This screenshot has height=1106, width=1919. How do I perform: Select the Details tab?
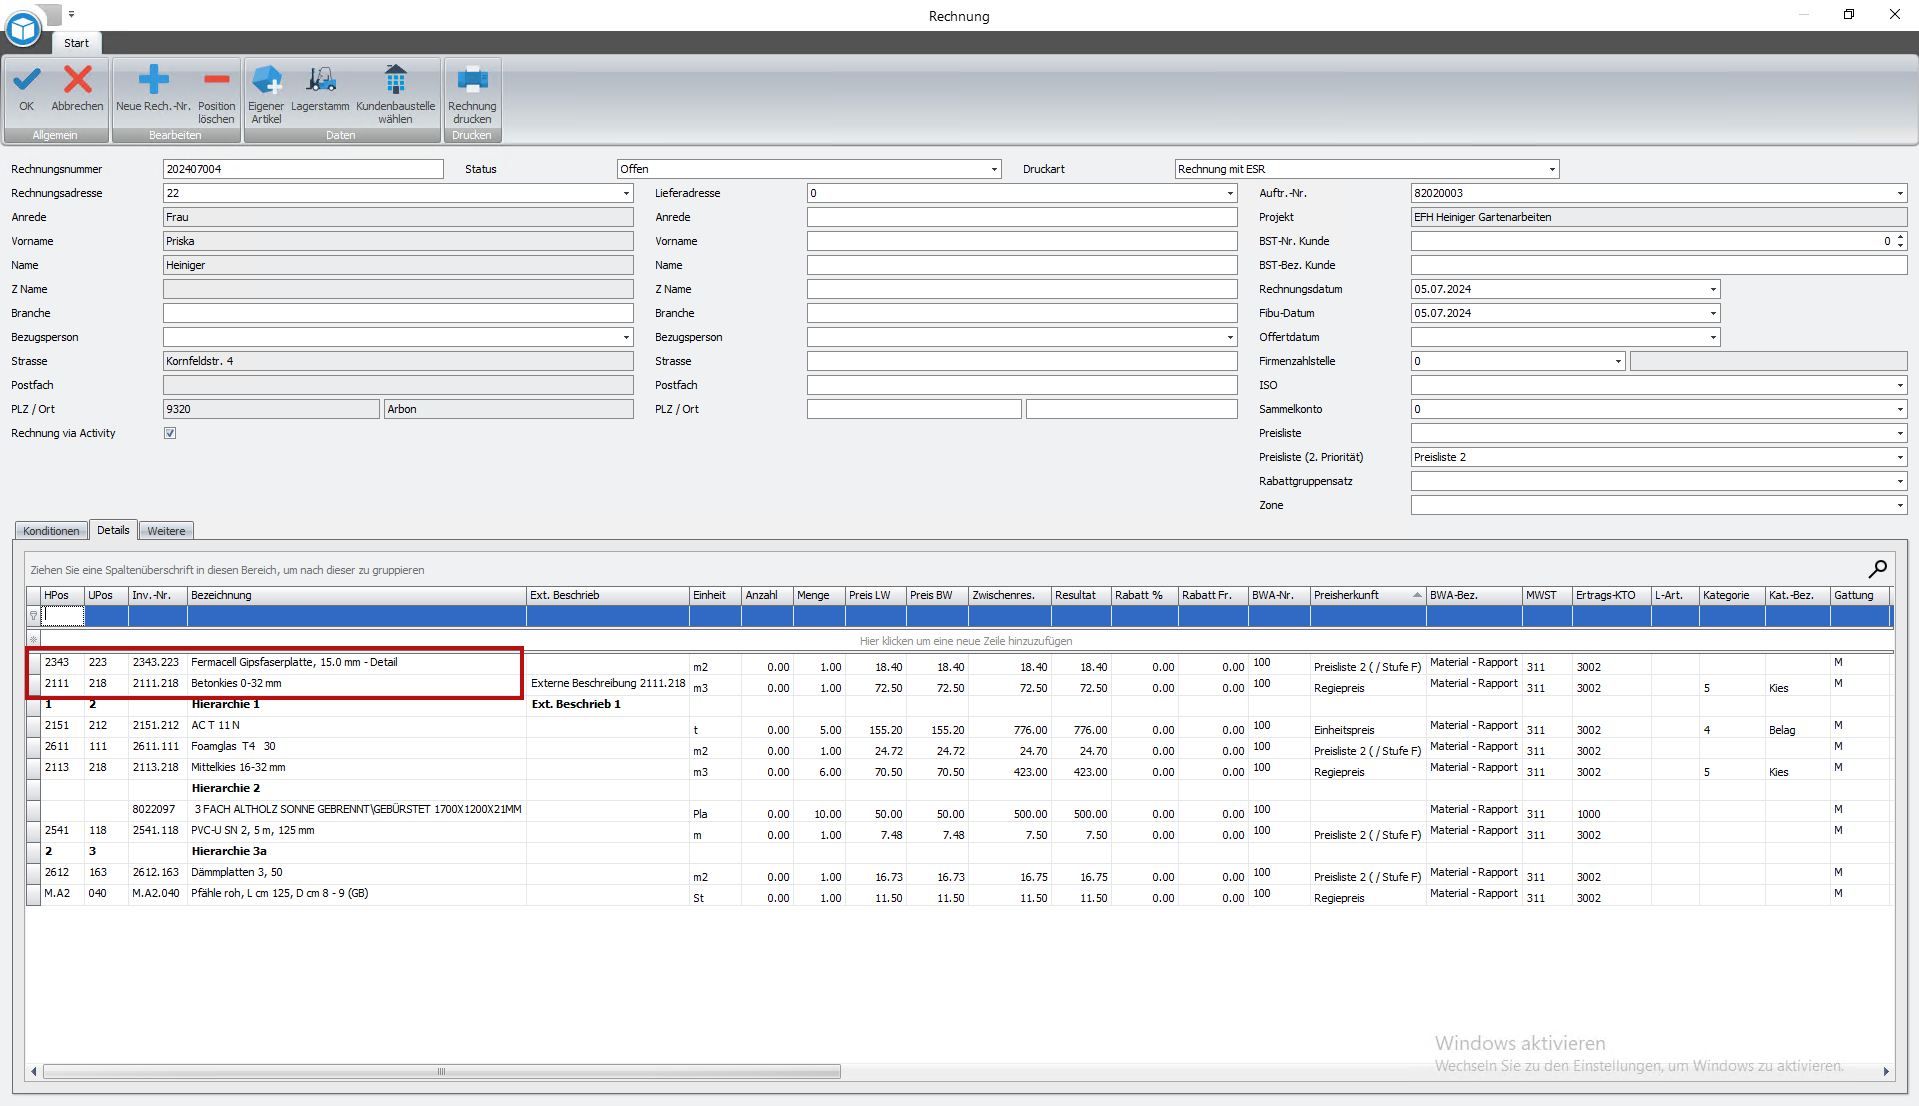coord(113,530)
